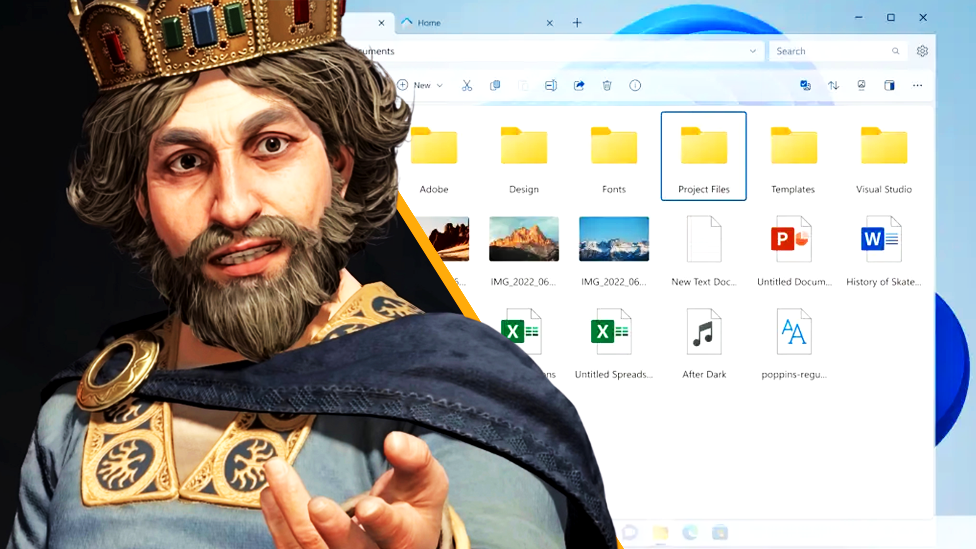Open Microsoft Store from the taskbar

720,533
